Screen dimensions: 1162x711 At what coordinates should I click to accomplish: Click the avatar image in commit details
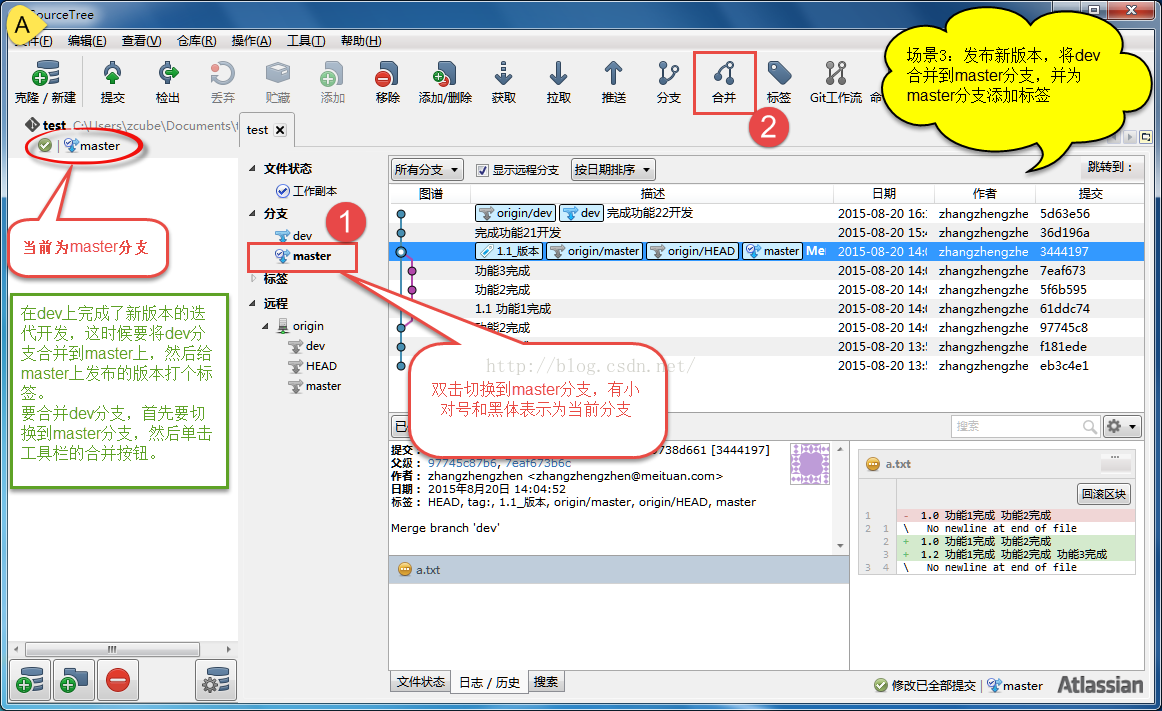[x=810, y=464]
